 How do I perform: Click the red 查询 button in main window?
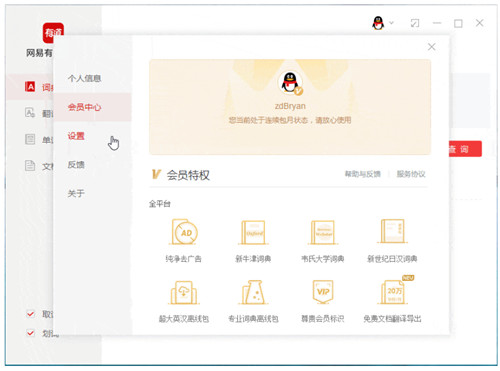pyautogui.click(x=465, y=149)
